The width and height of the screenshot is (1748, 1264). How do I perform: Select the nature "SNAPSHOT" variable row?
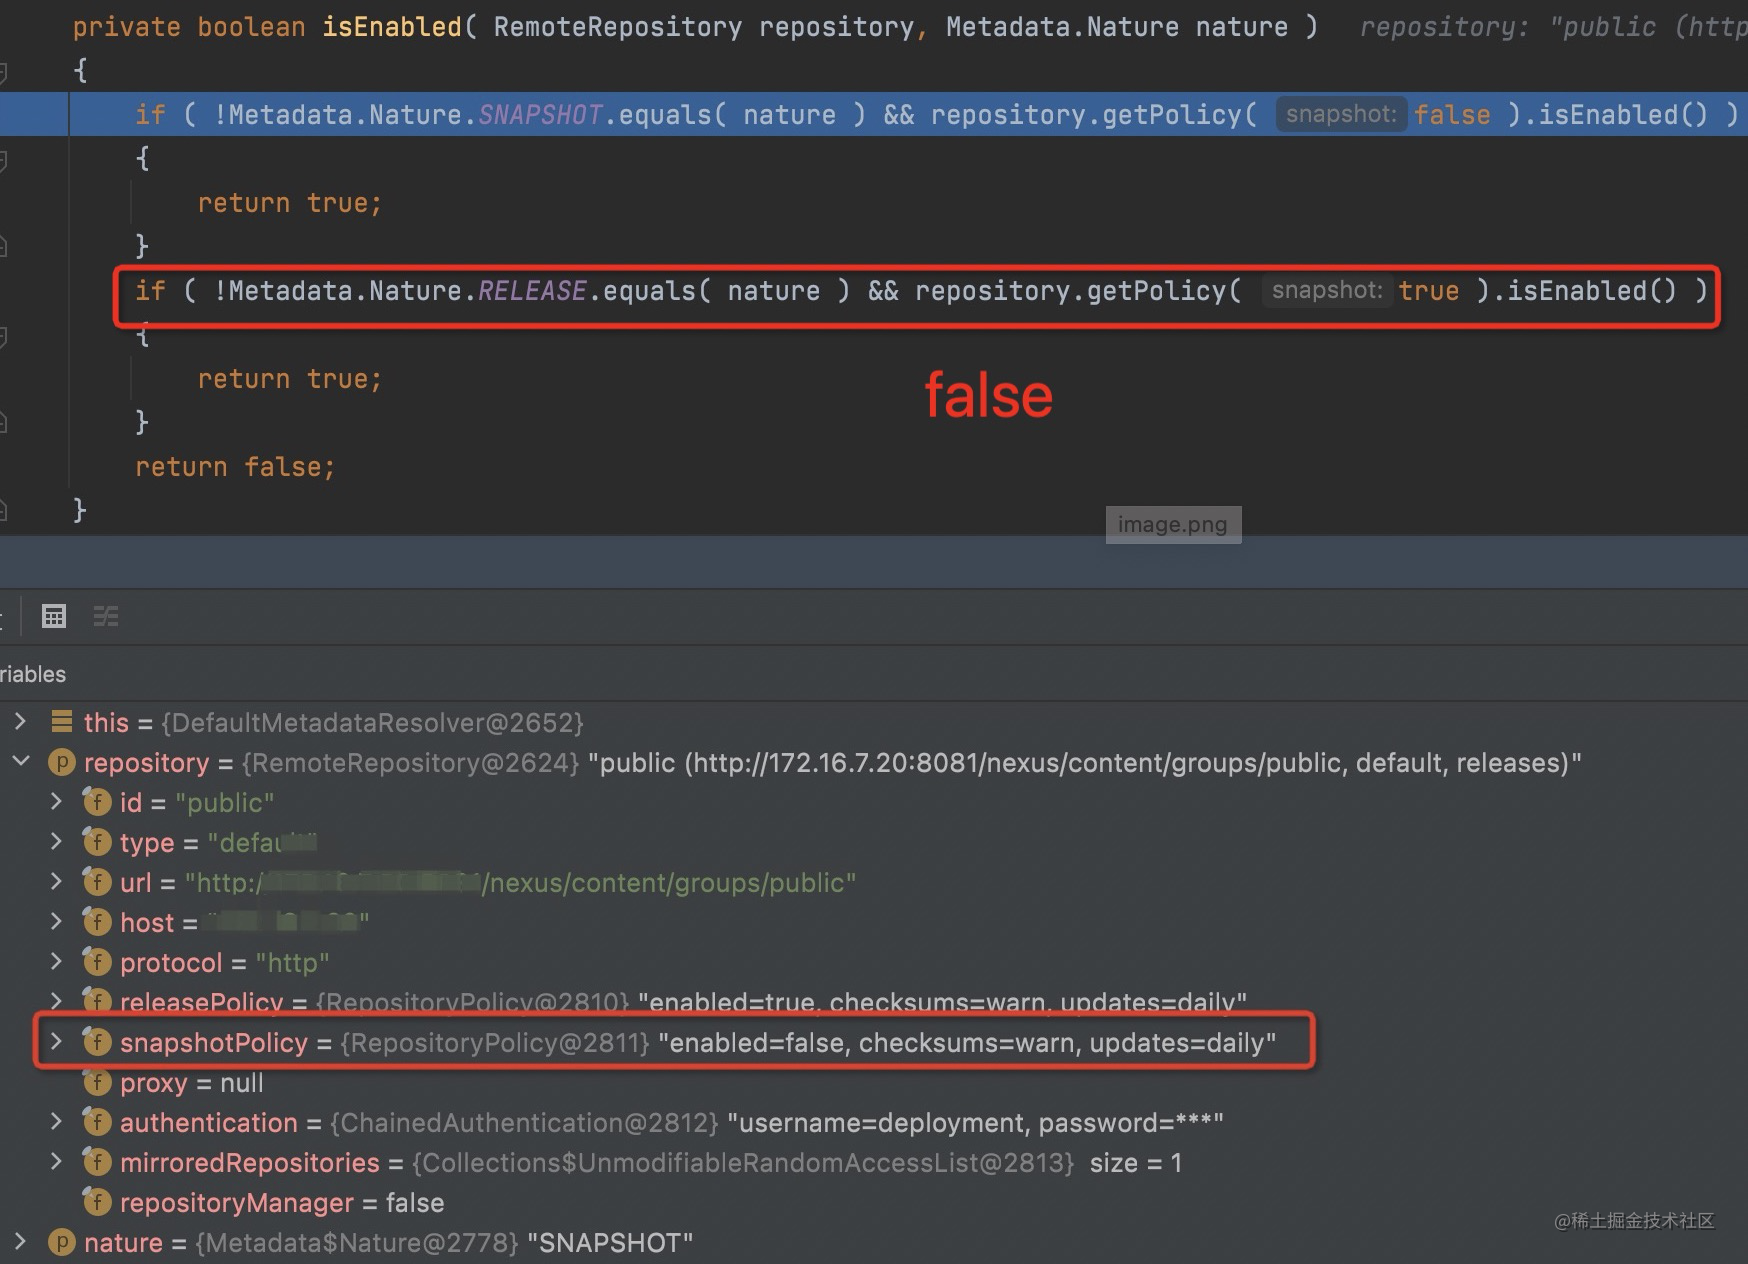[x=874, y=1242]
